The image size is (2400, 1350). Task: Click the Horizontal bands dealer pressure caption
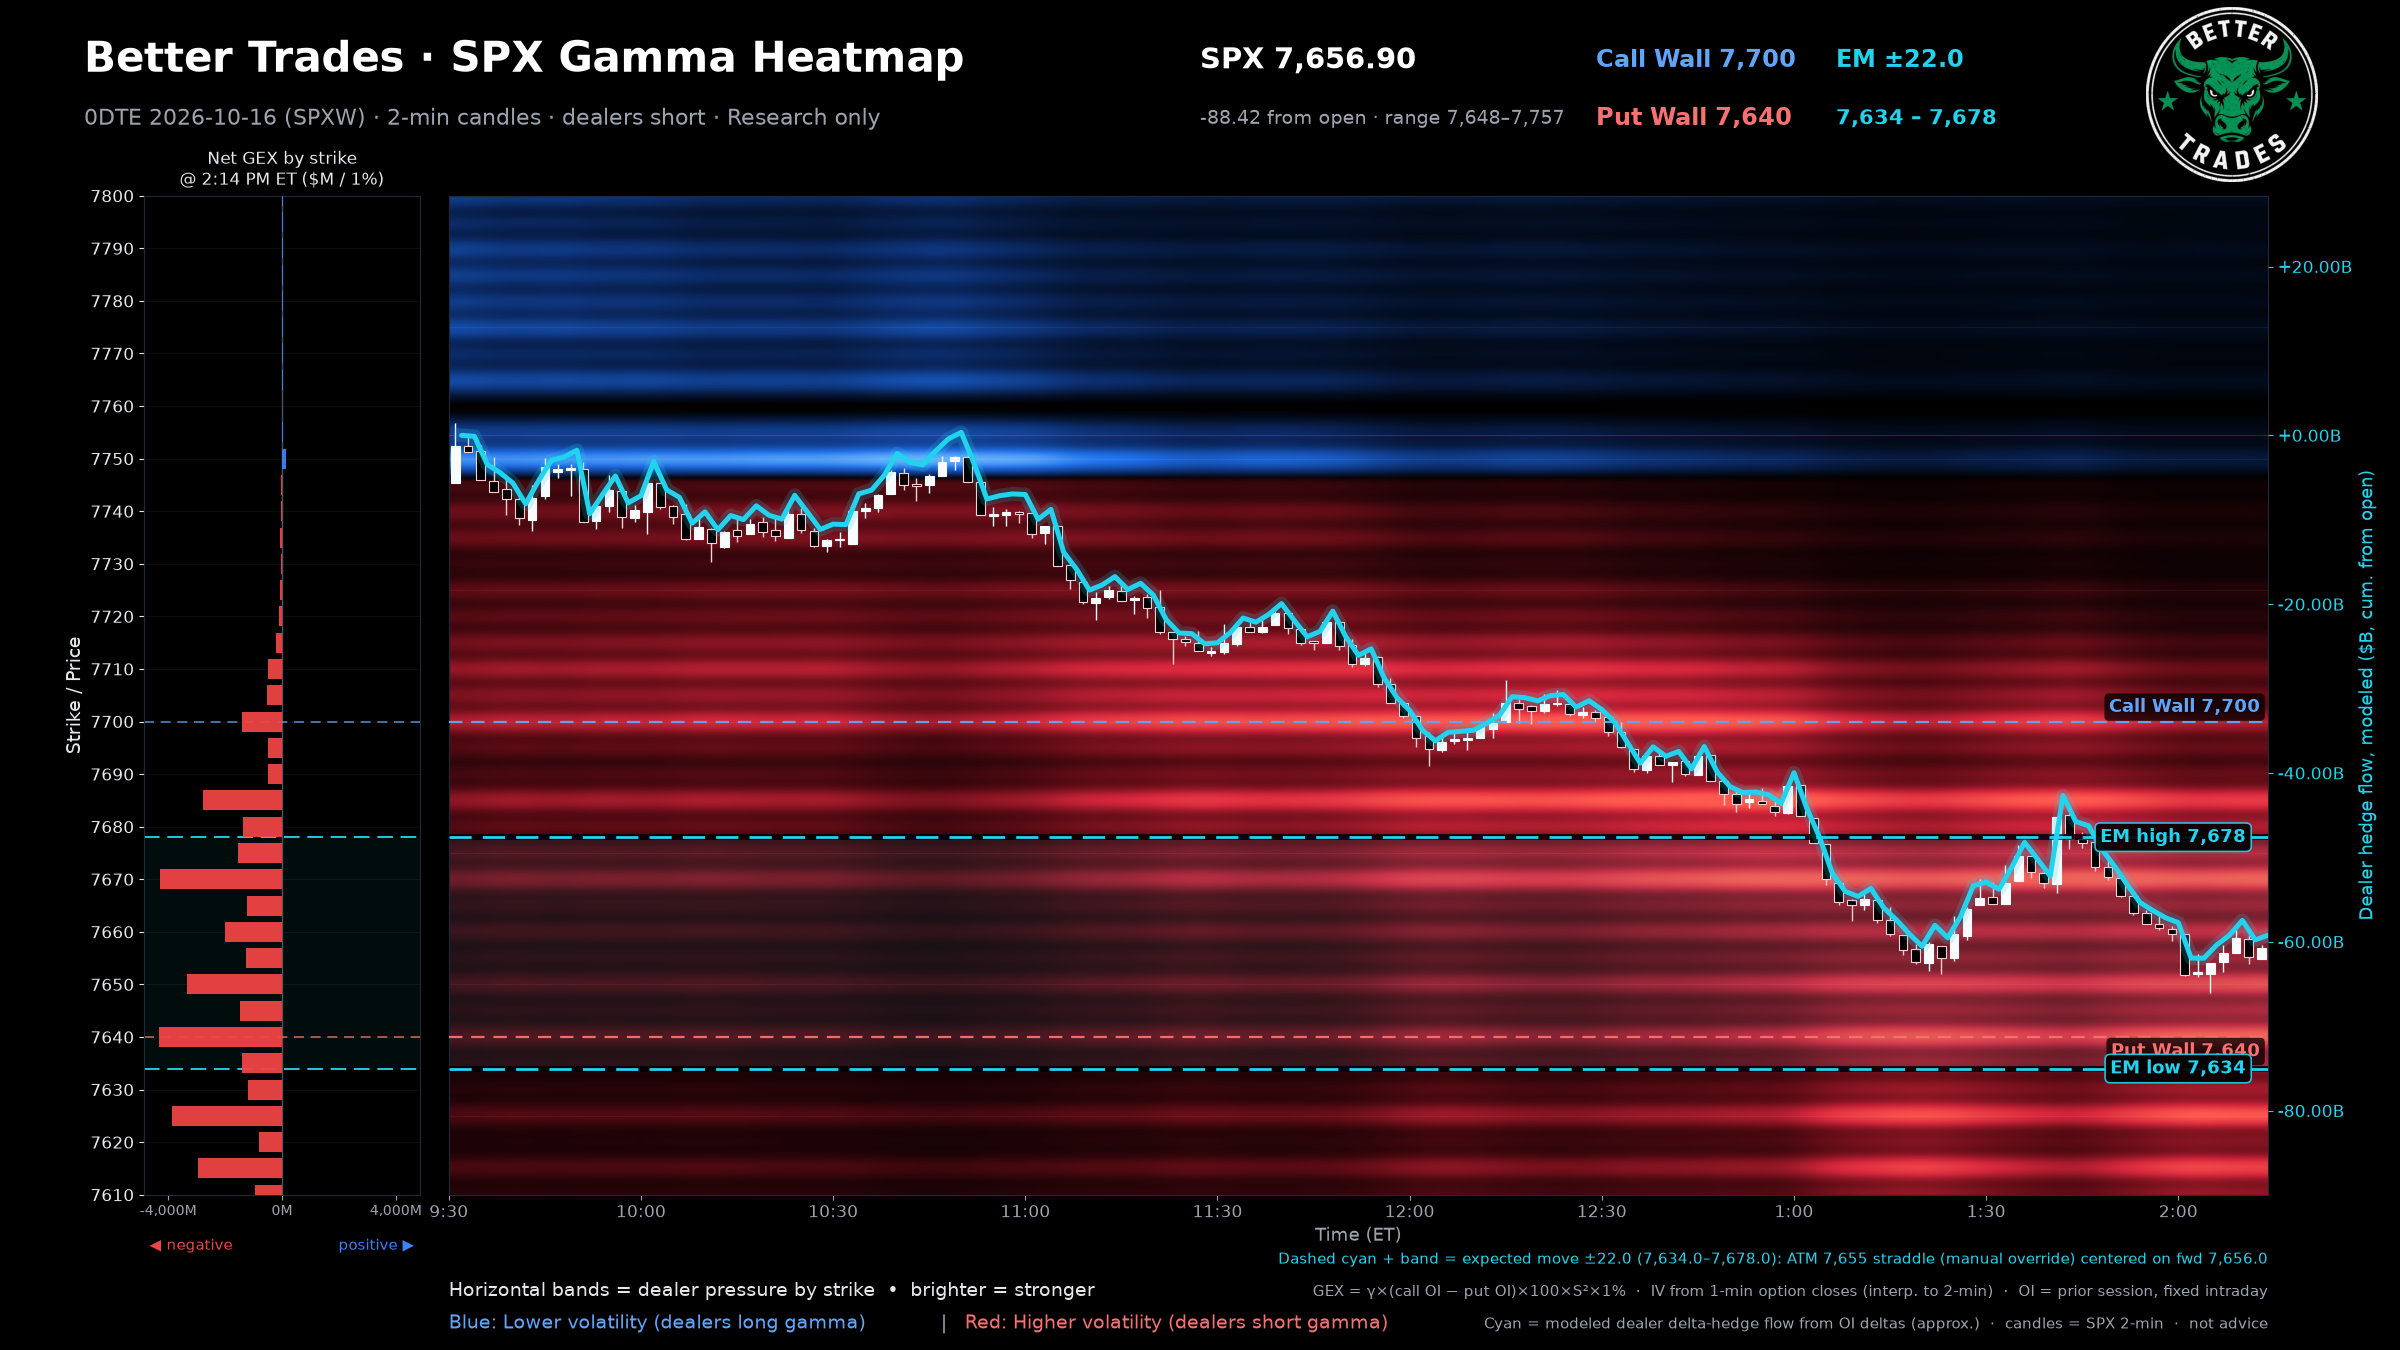point(771,1290)
